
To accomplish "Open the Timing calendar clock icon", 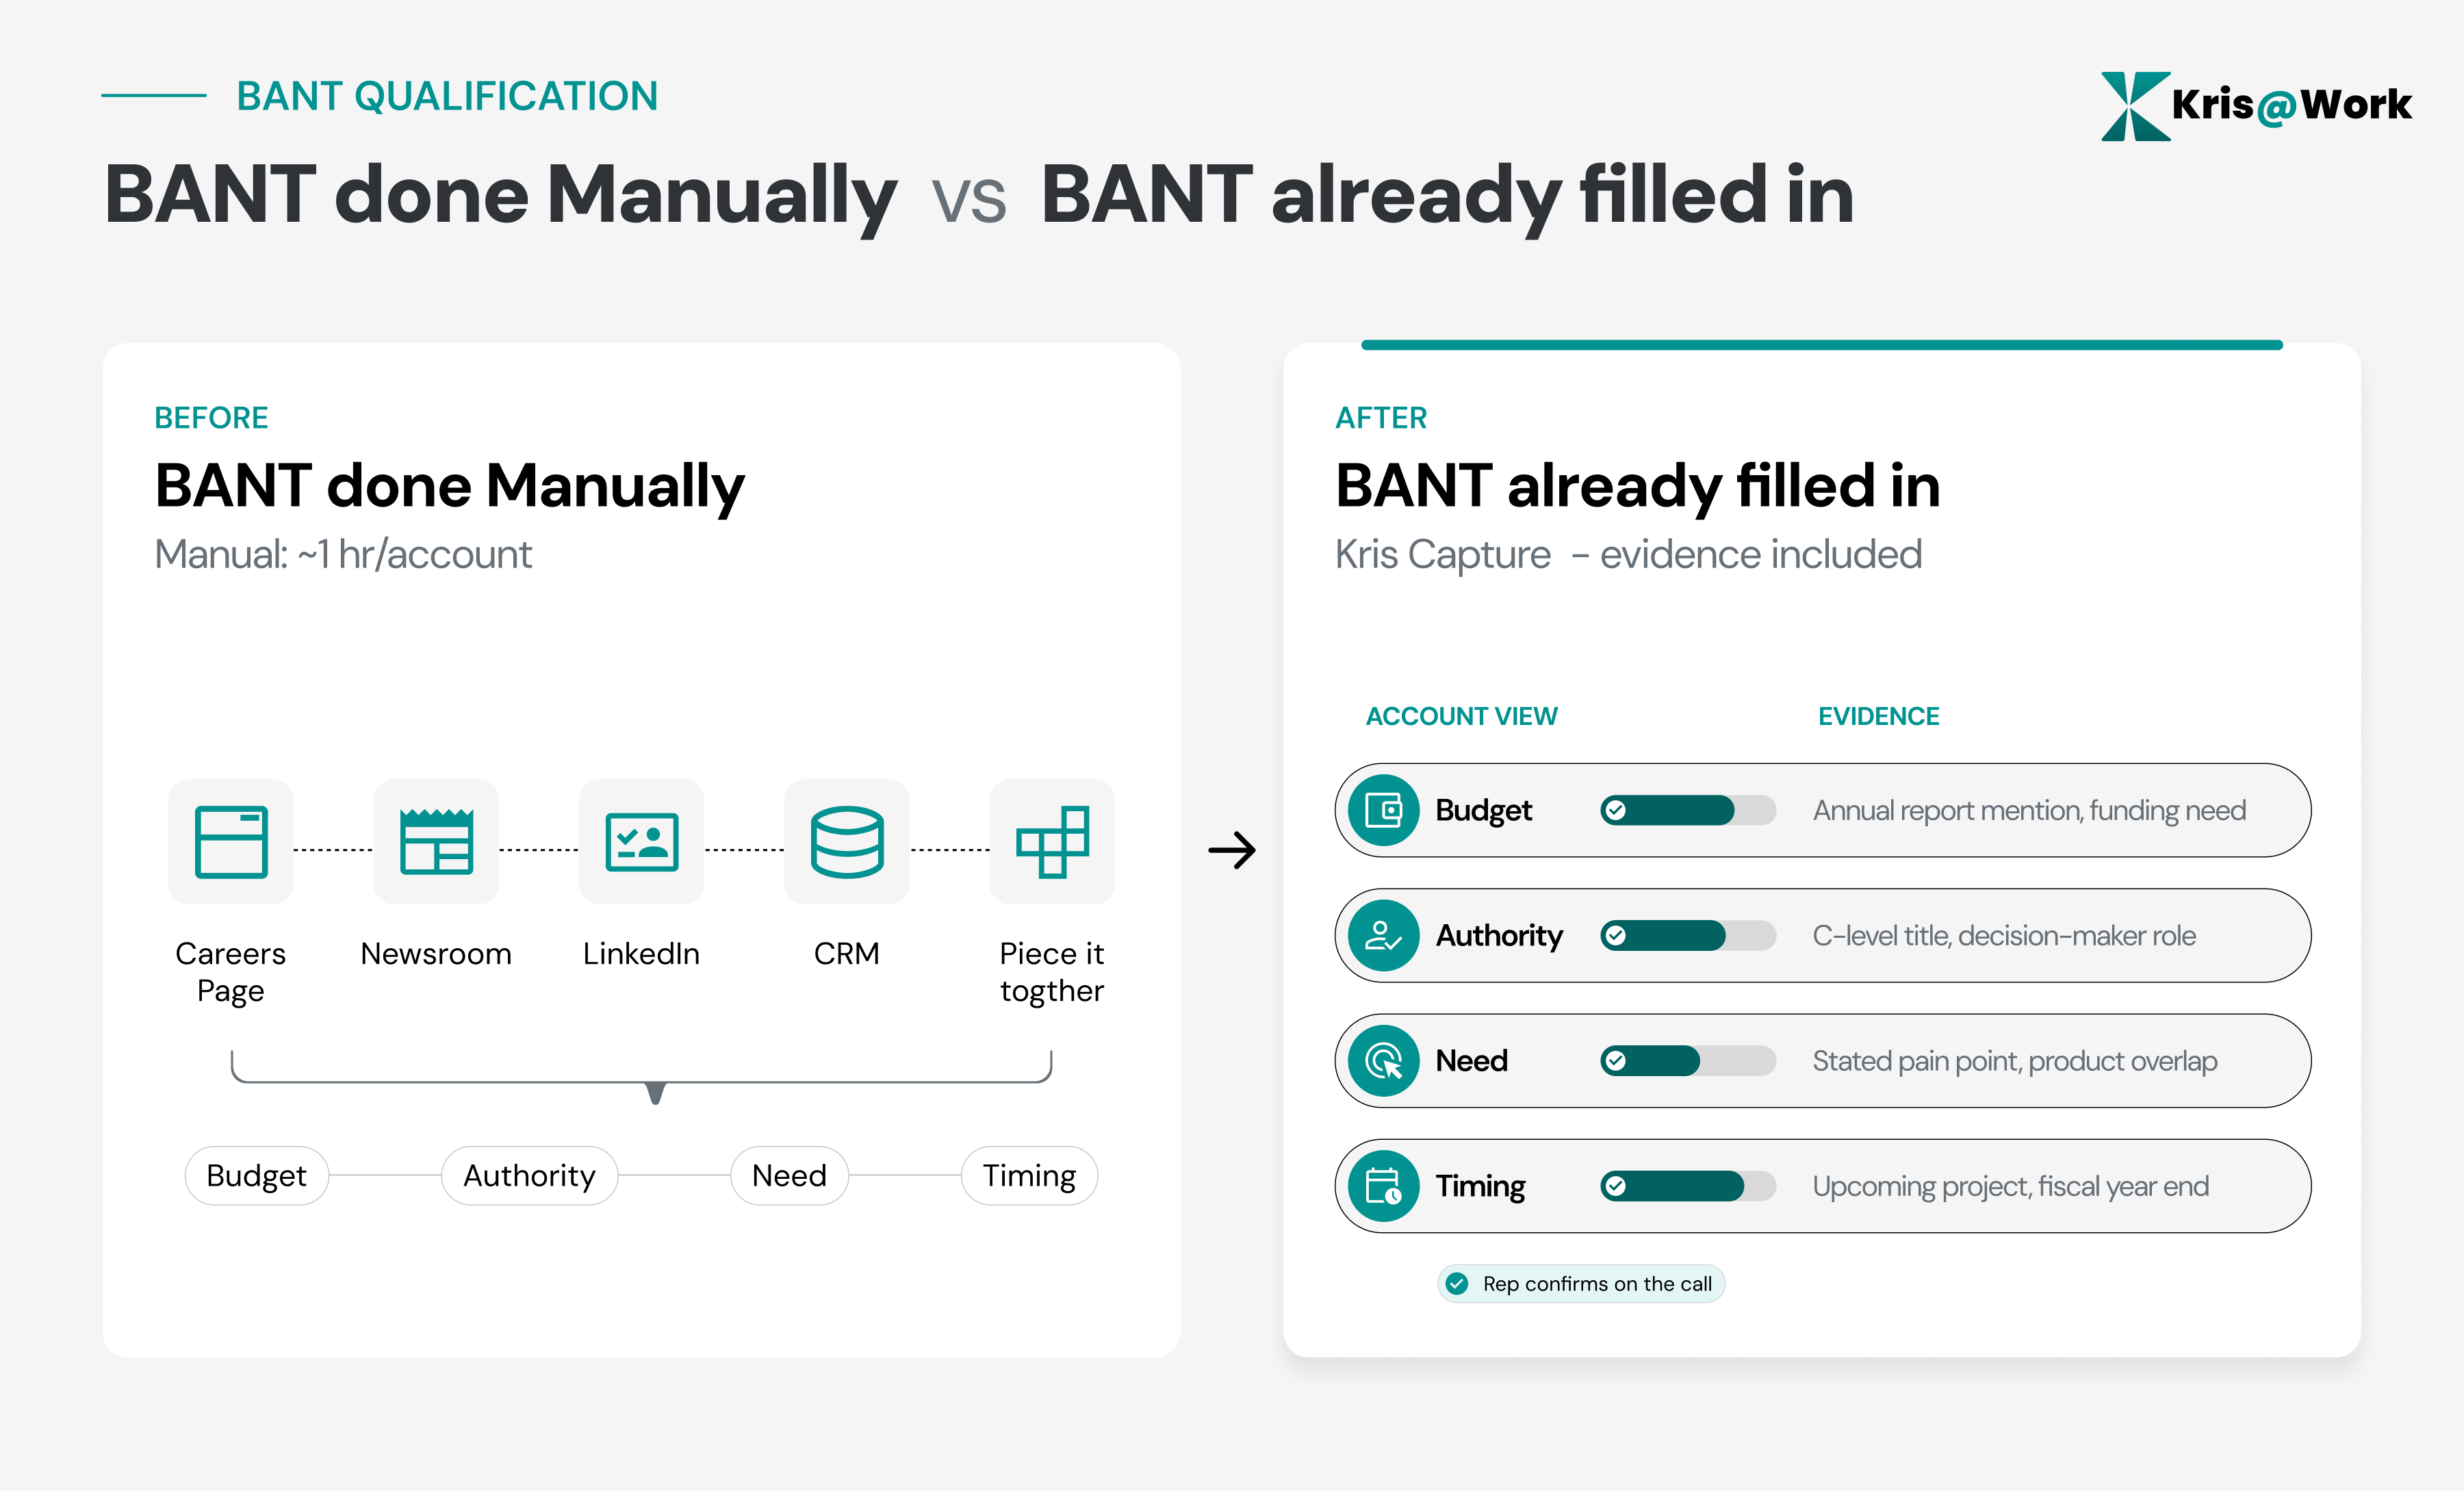I will pos(1384,1186).
